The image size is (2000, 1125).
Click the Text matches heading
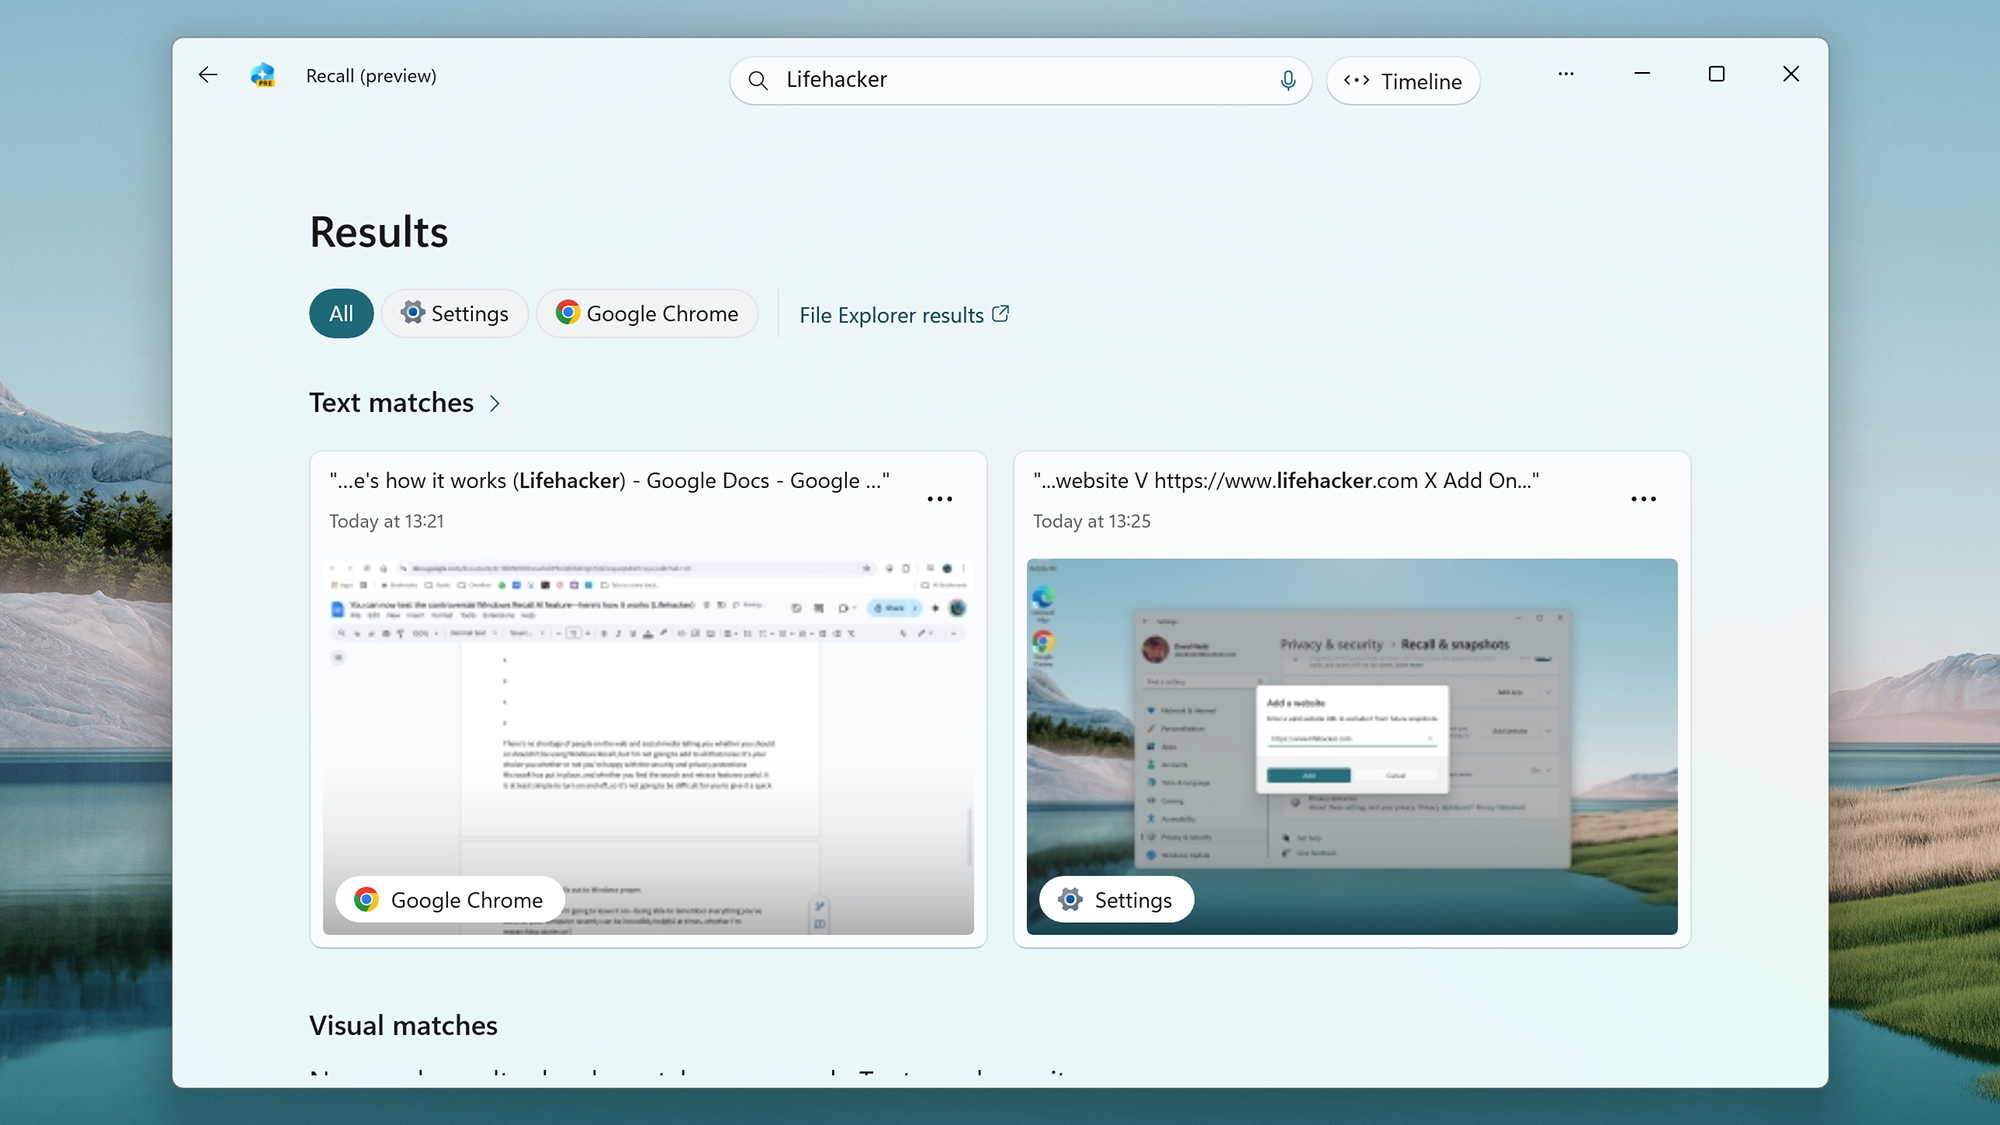point(391,403)
